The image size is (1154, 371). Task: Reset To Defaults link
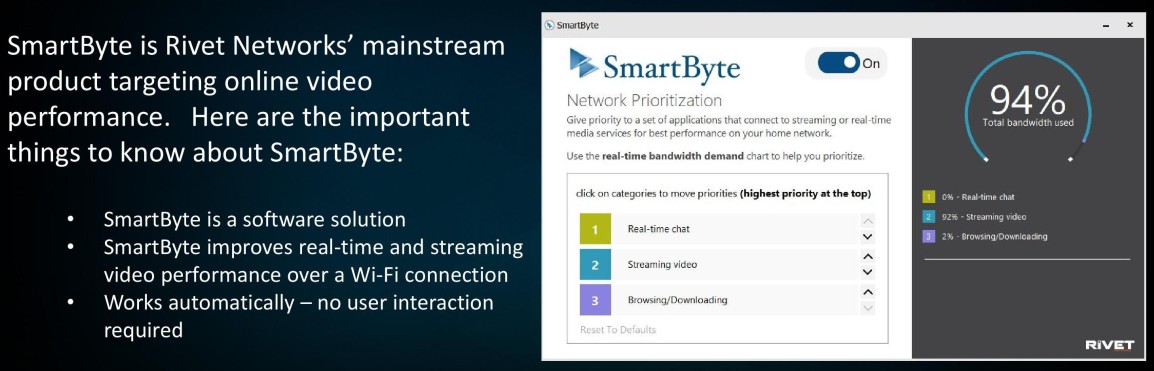[x=617, y=330]
